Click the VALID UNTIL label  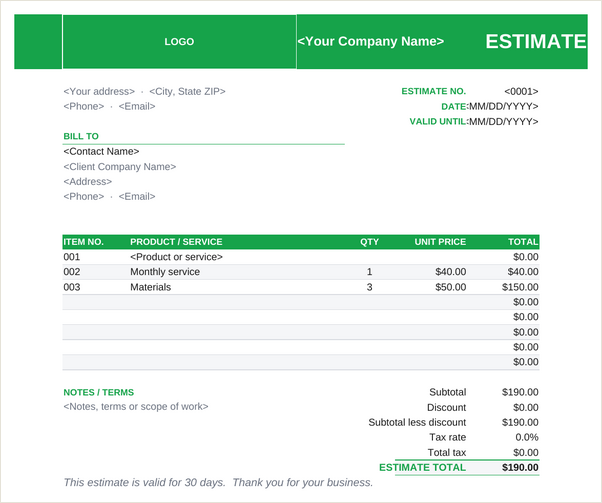[x=438, y=122]
